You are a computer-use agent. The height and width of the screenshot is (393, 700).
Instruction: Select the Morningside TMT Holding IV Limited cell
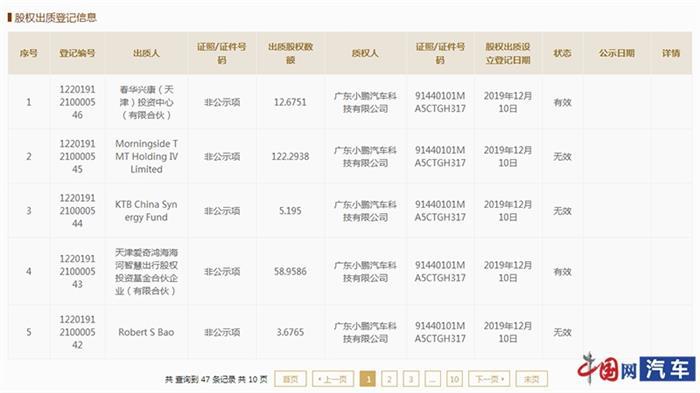tap(146, 156)
